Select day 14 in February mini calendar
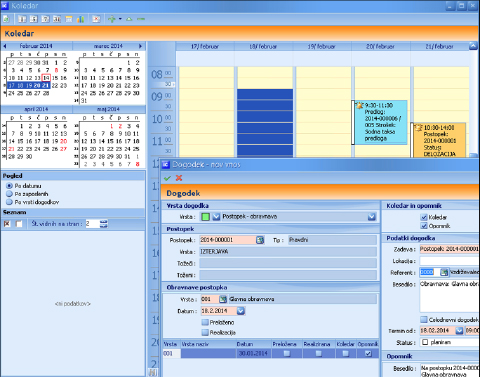The image size is (480, 377). click(x=46, y=78)
